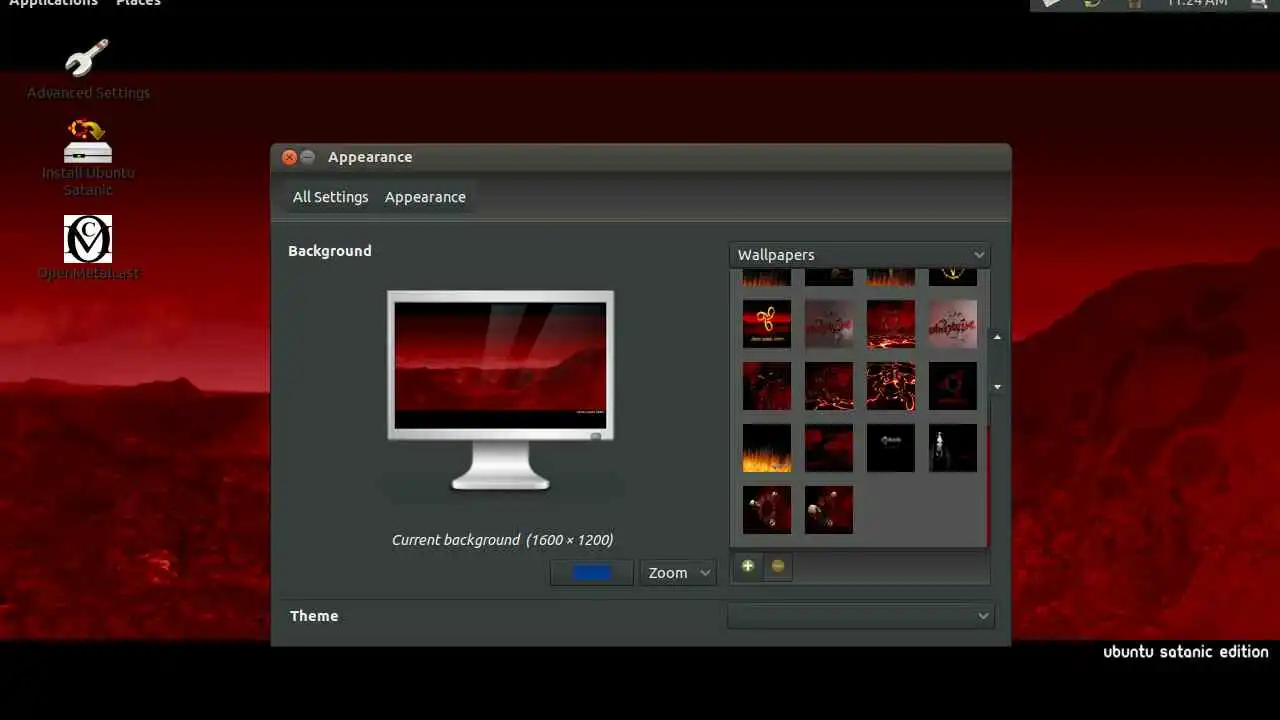Open the blue background color swatch

click(x=592, y=573)
